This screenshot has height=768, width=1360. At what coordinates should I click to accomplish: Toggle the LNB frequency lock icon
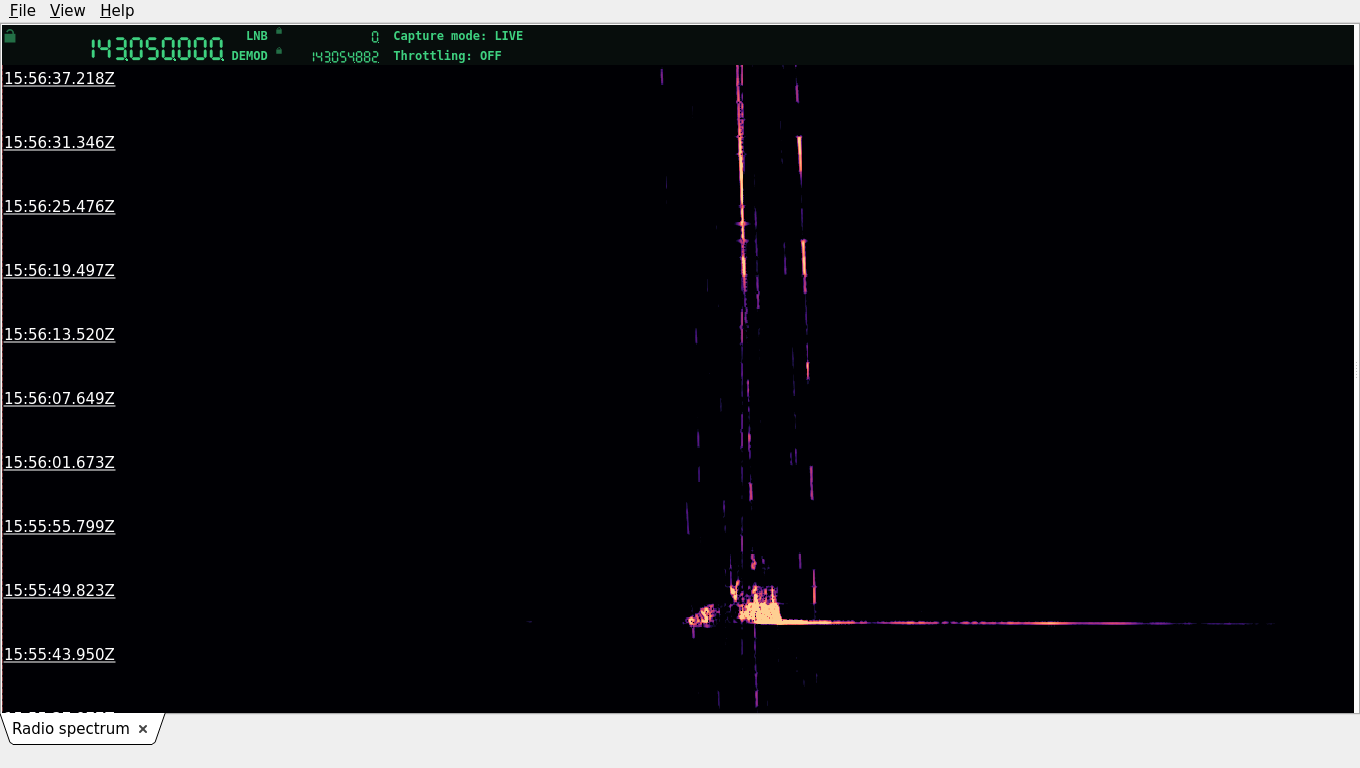pyautogui.click(x=279, y=31)
